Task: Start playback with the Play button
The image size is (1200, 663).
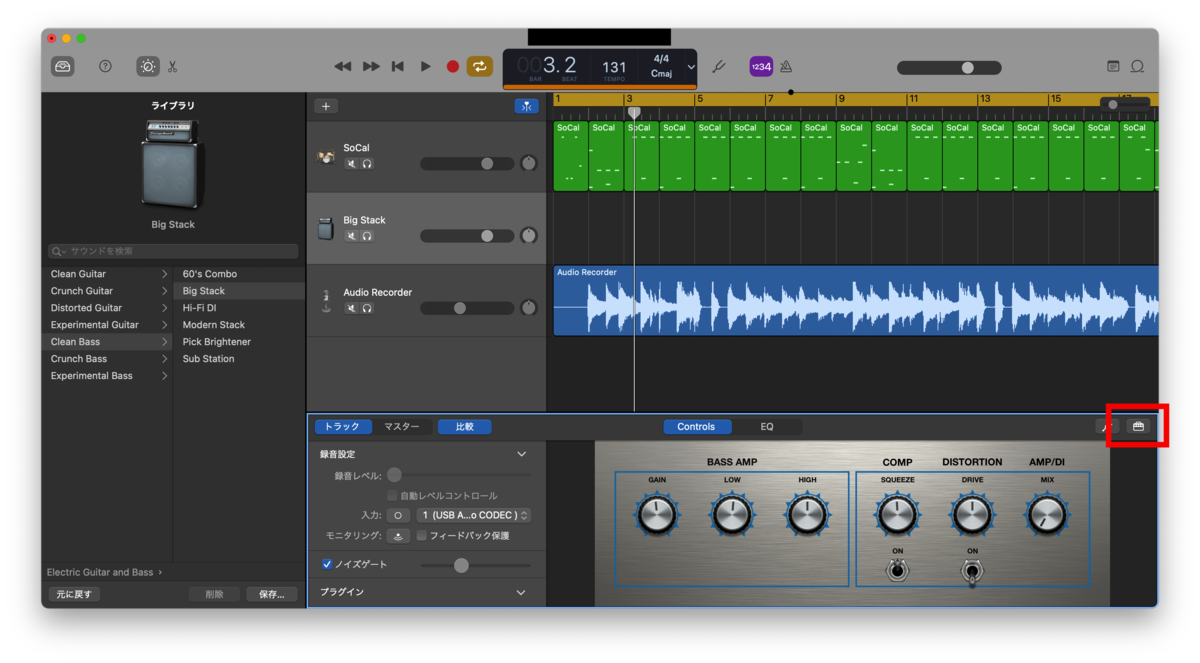Action: 425,67
